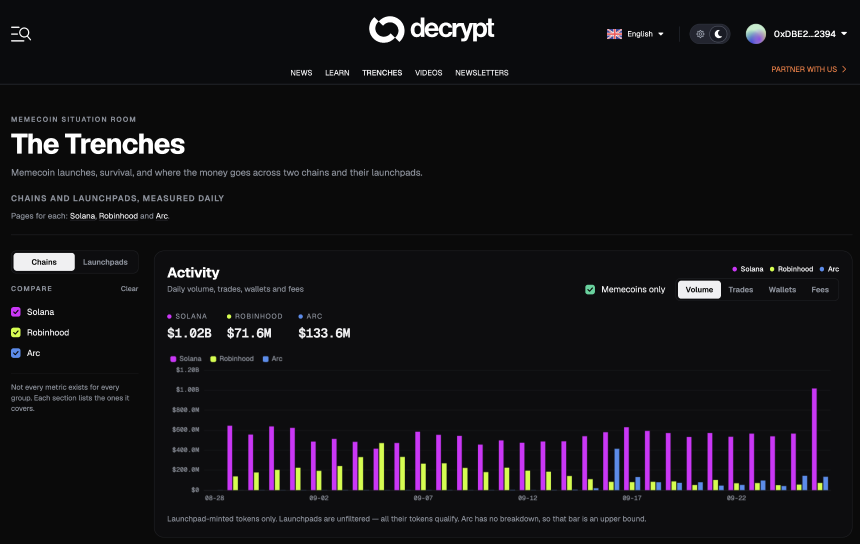Screen dimensions: 860x544
Task: Click the tallest Solana volume bar
Action: coord(814,439)
